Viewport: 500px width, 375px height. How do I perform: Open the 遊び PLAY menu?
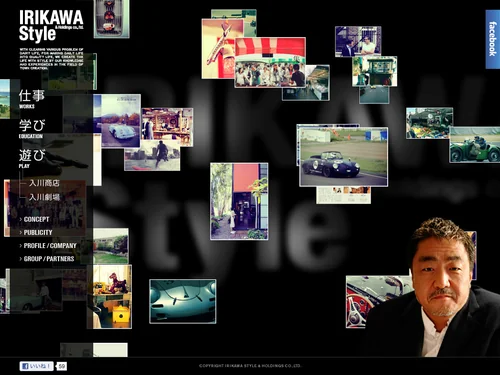coord(32,158)
